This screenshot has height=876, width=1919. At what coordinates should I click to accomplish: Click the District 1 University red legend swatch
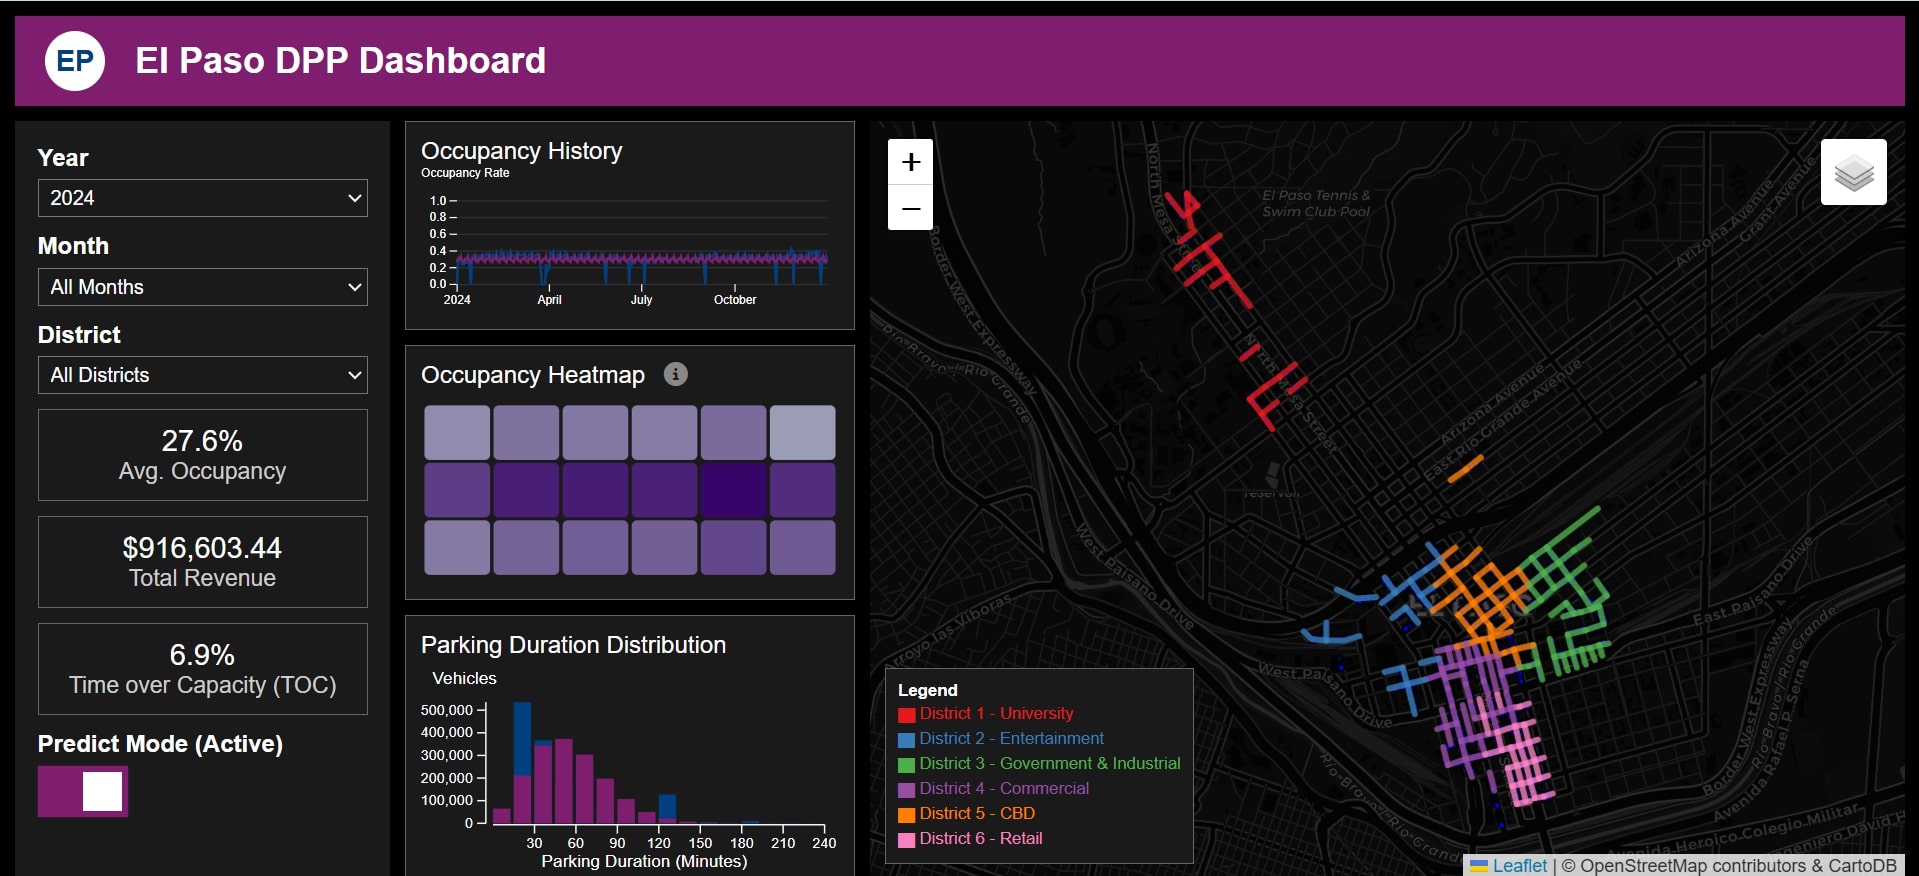pos(906,715)
